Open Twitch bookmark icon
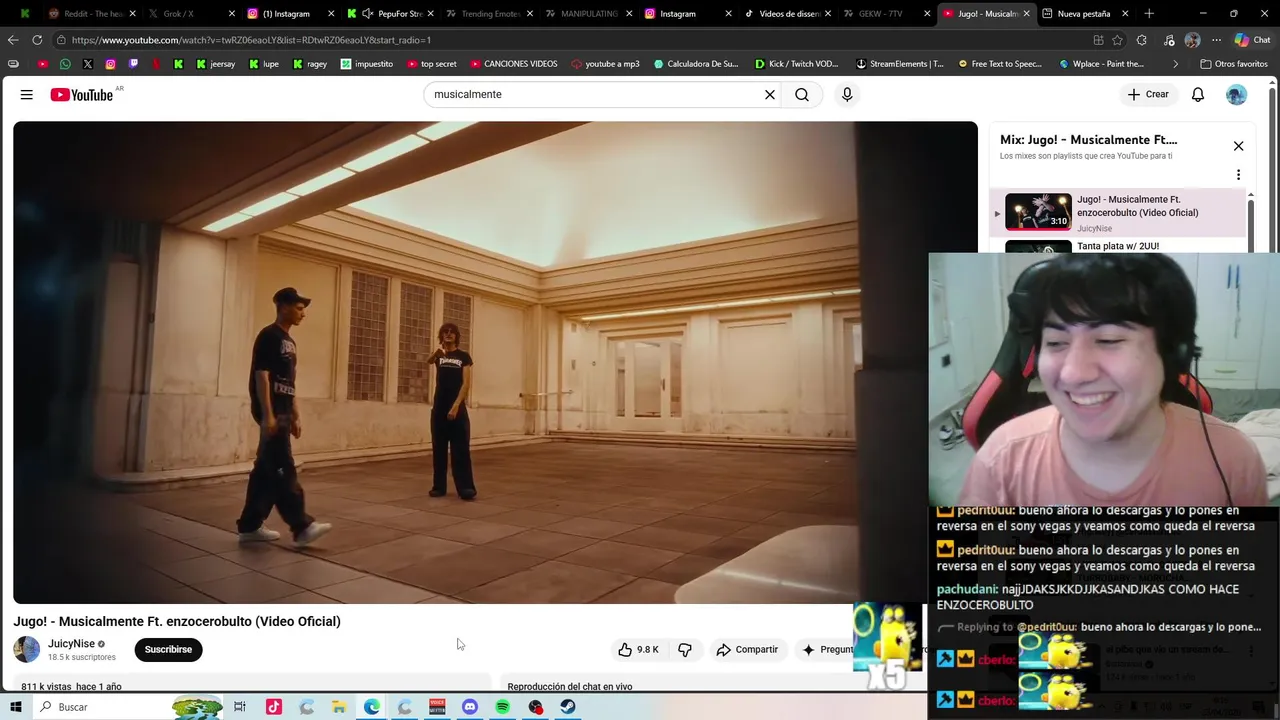Screen dimensions: 1280x720 pyautogui.click(x=133, y=64)
